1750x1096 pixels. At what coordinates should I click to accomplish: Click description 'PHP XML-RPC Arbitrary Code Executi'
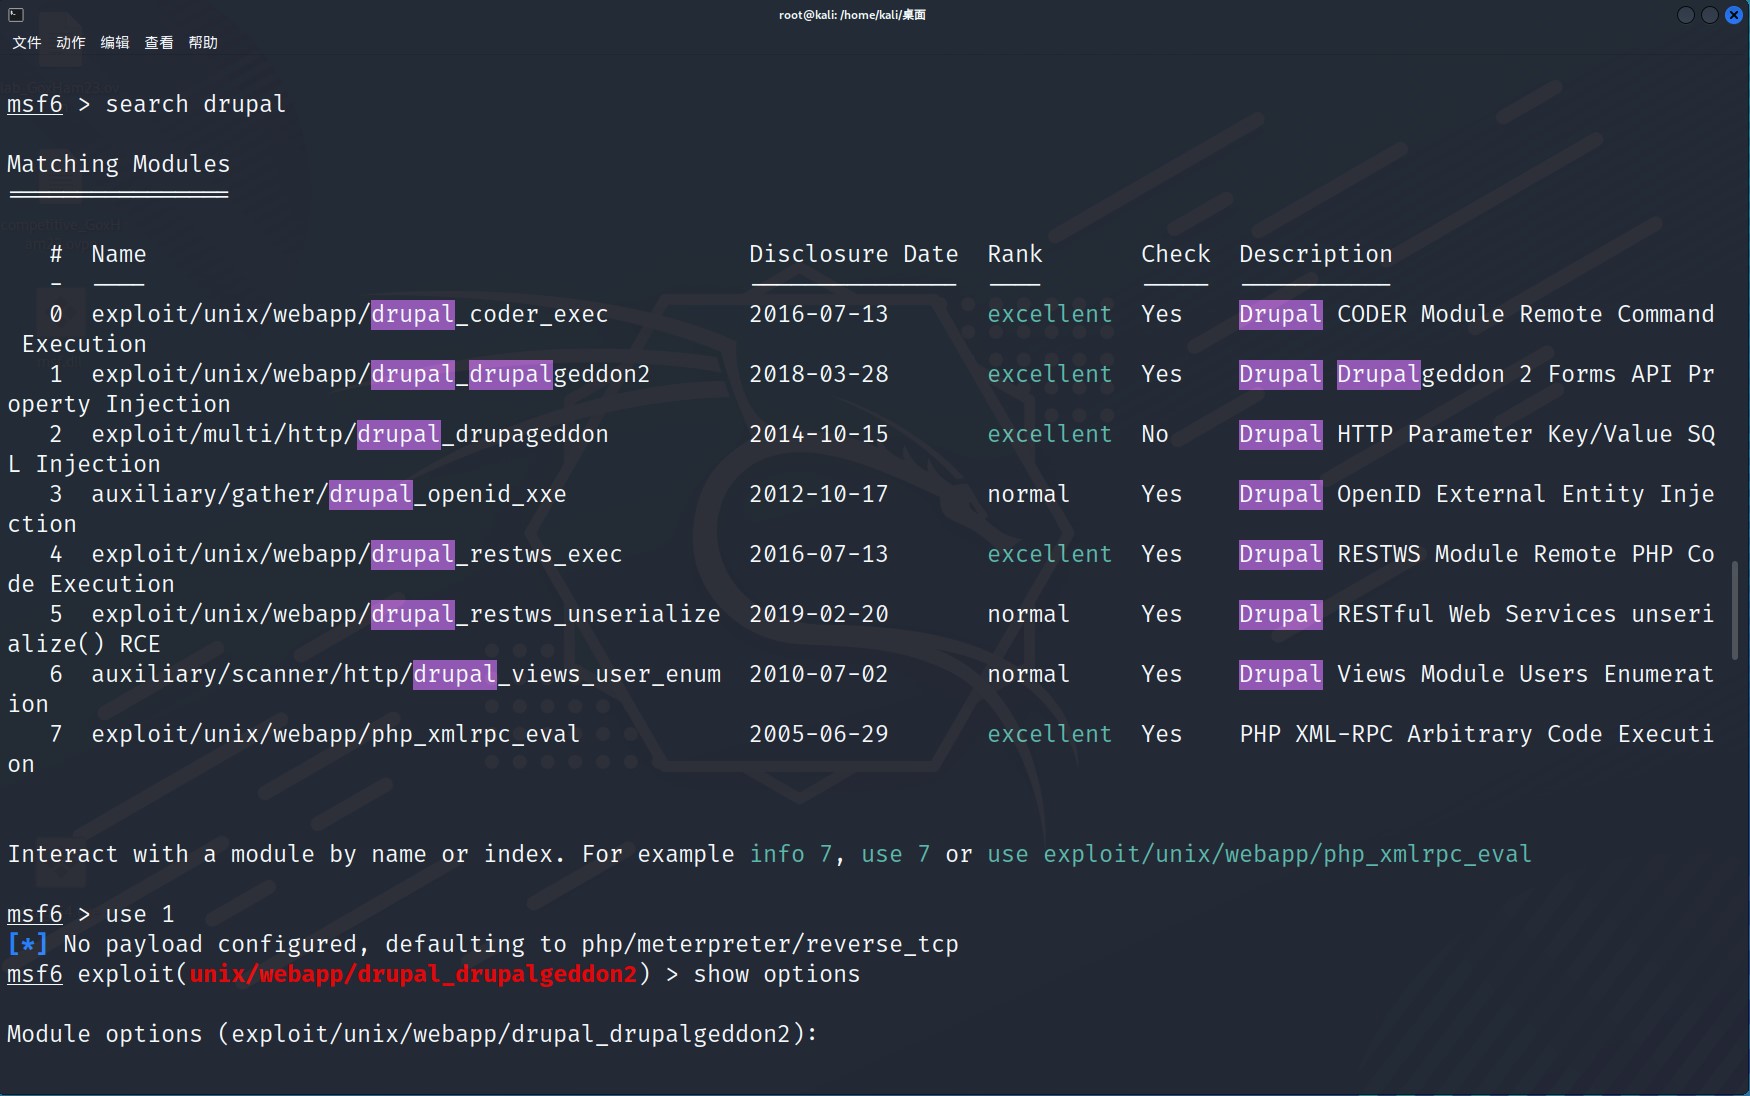click(x=1477, y=734)
